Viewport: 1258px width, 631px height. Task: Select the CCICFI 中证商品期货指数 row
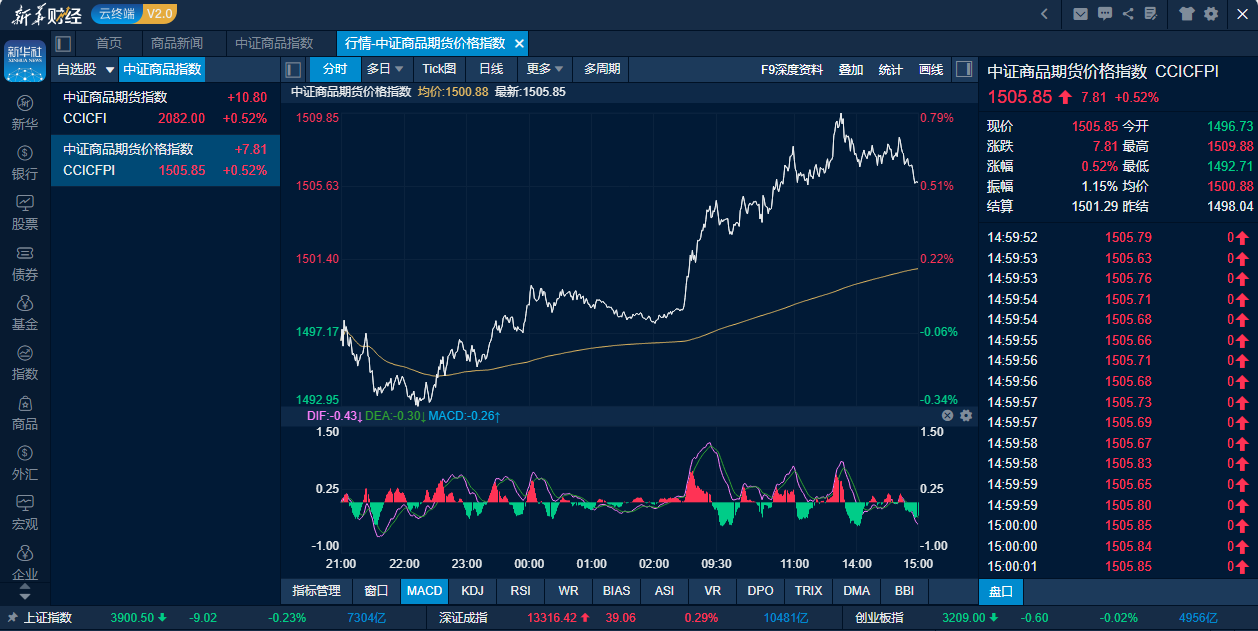[x=165, y=107]
